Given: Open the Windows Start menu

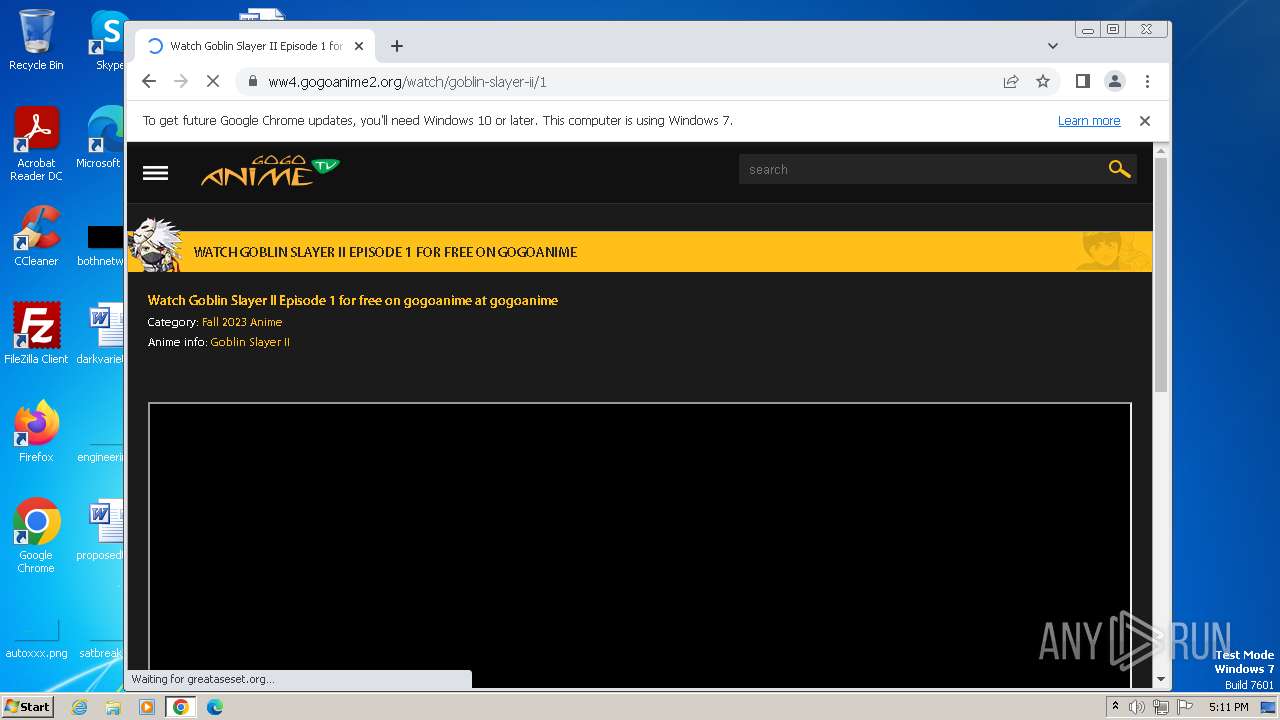Looking at the screenshot, I should pos(28,707).
